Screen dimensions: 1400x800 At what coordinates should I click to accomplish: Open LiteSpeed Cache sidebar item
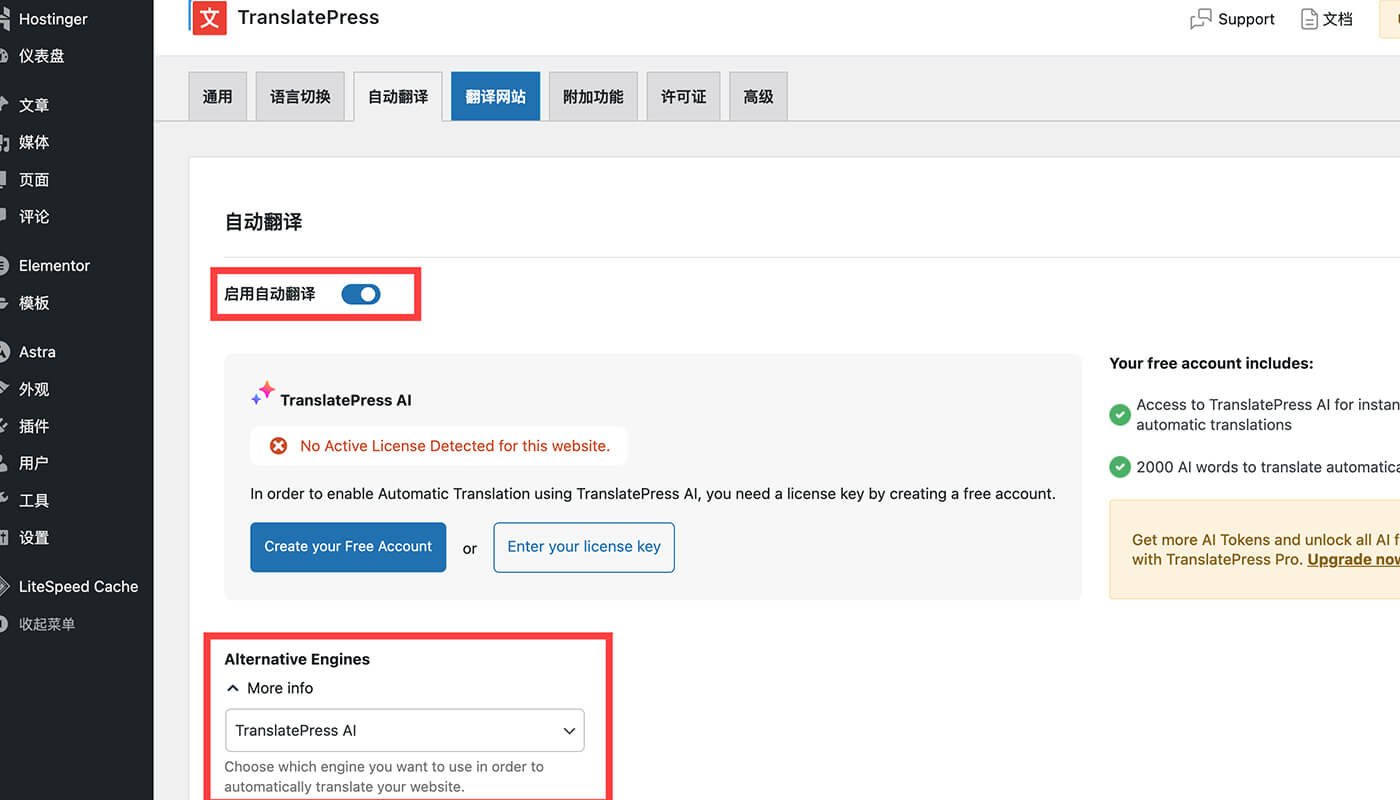[x=78, y=587]
